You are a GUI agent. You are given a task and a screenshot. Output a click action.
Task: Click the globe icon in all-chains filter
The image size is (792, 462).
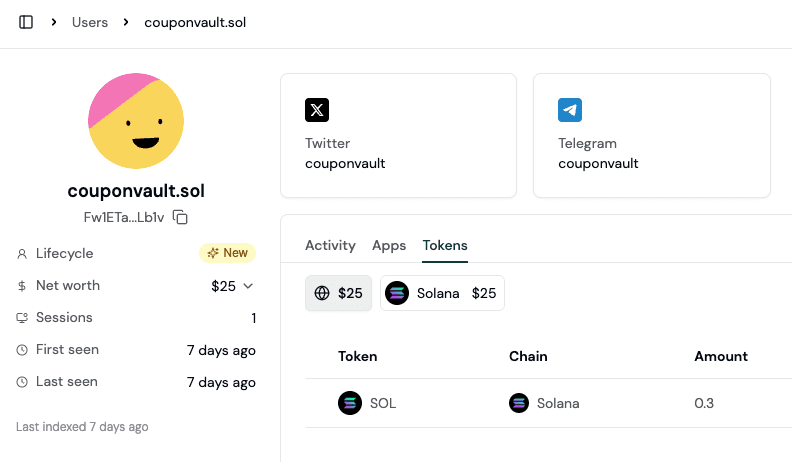322,294
